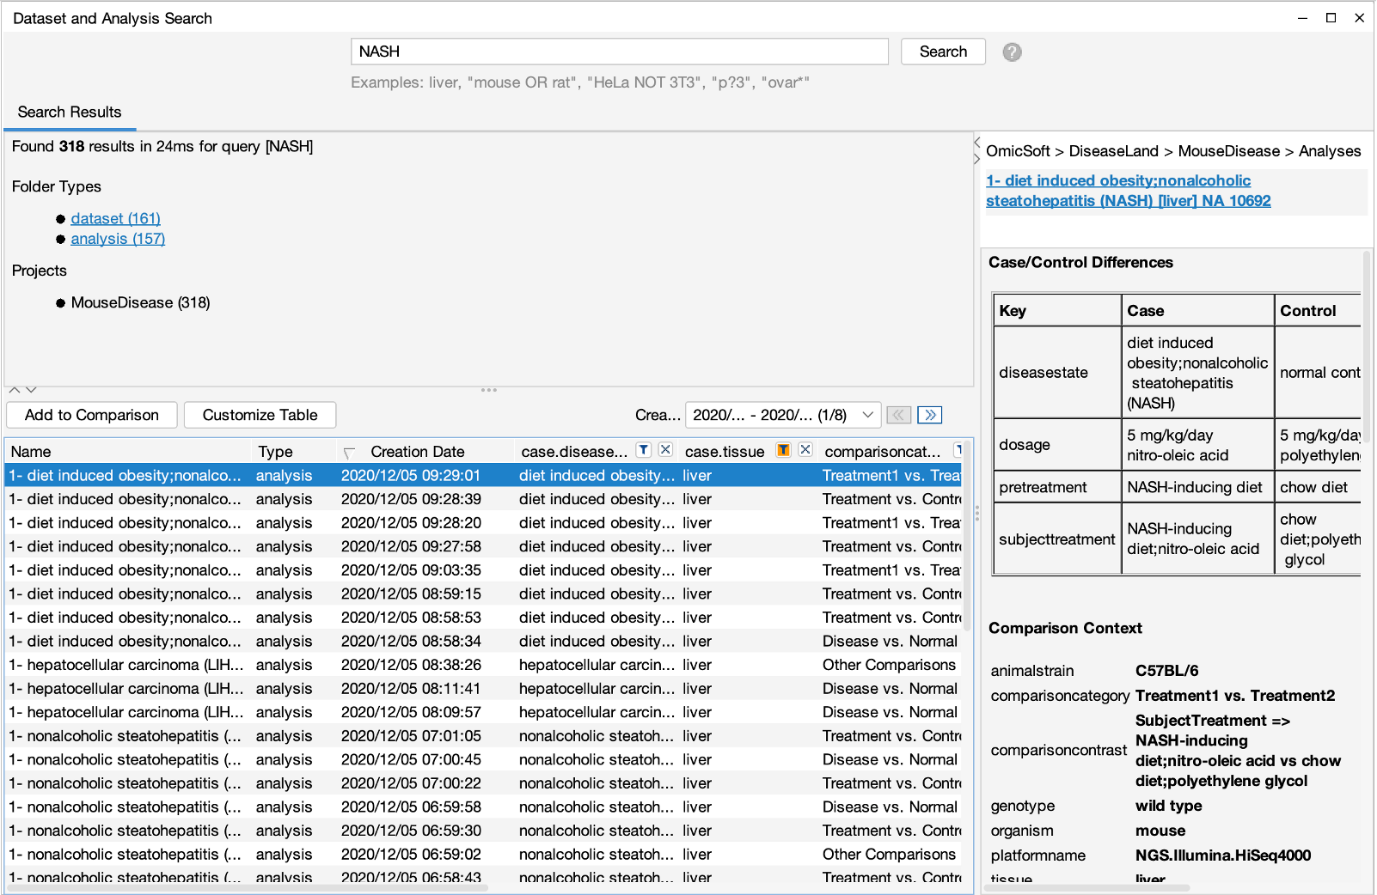Open the diet induced obesity NASH liver analysis link

click(1128, 191)
